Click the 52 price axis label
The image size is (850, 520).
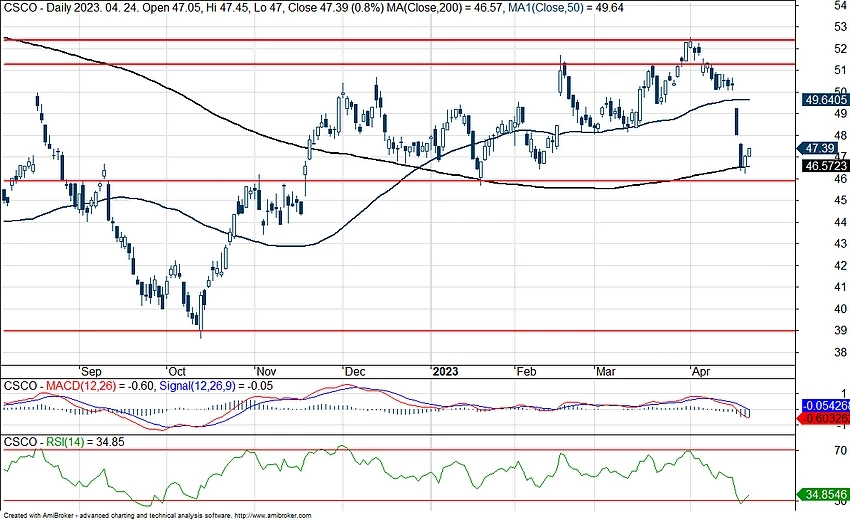pos(840,48)
